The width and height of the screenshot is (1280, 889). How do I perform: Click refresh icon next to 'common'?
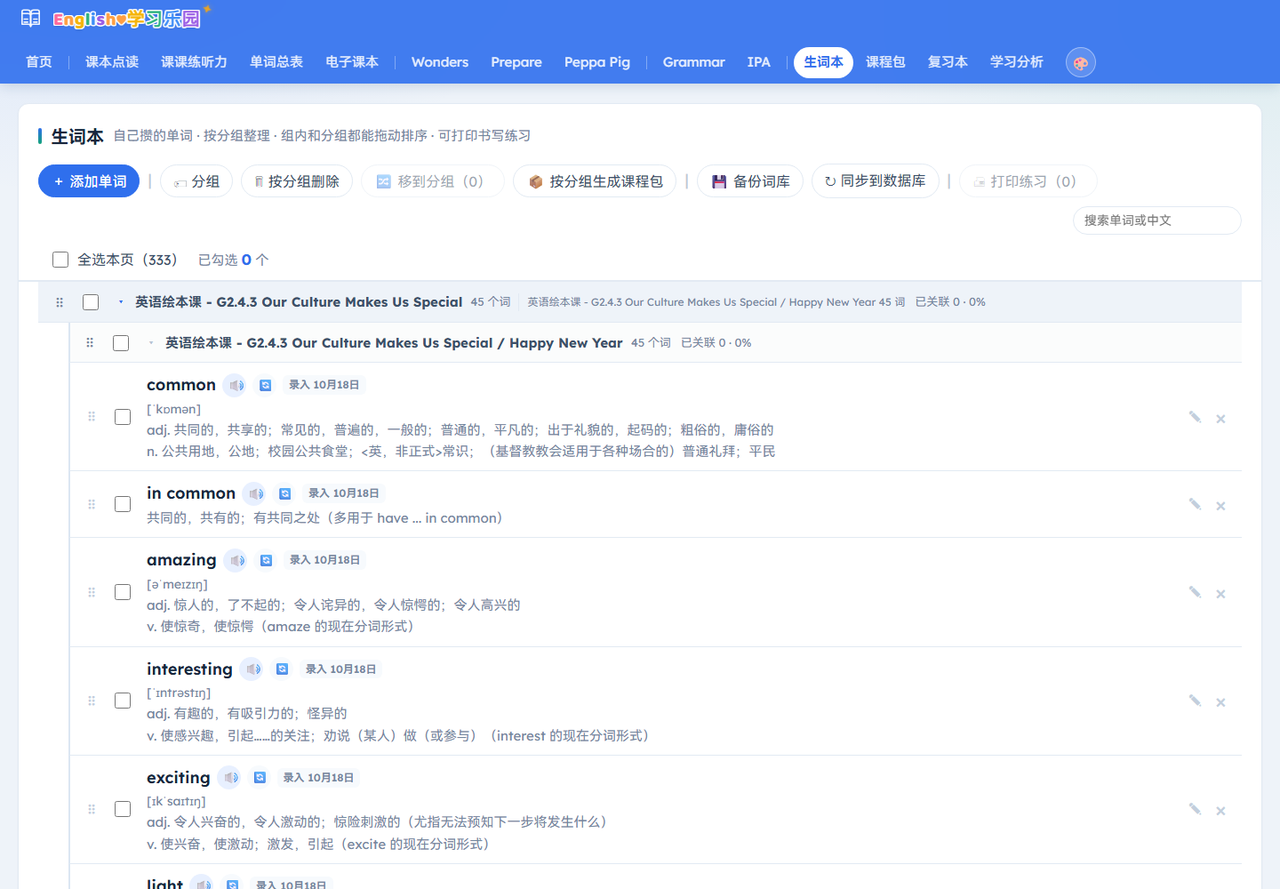(x=266, y=385)
